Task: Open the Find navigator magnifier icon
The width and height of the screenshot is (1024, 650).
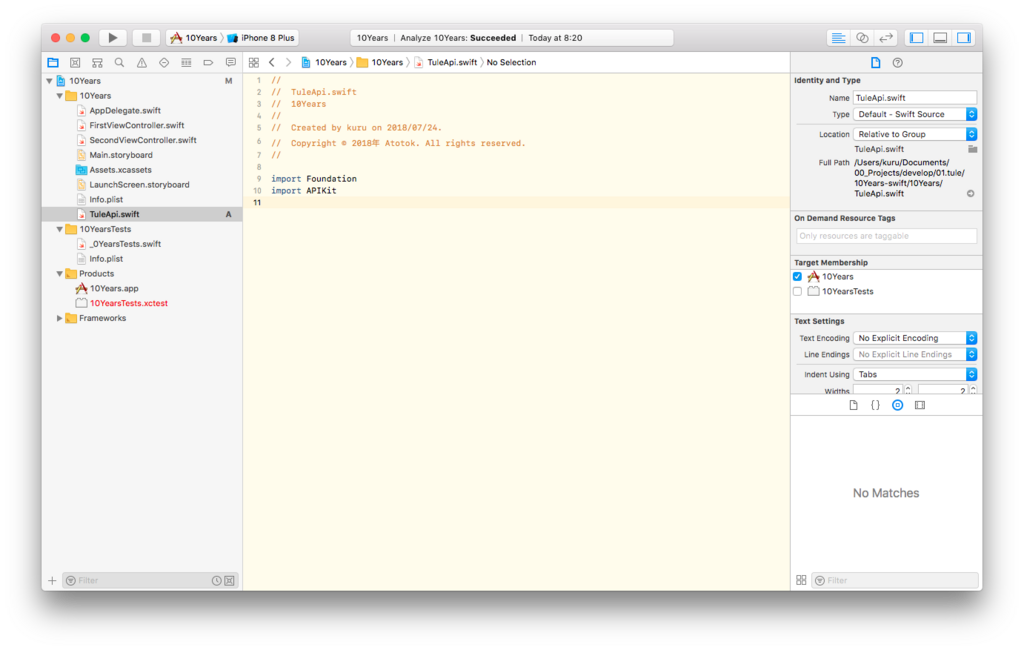Action: pyautogui.click(x=120, y=63)
